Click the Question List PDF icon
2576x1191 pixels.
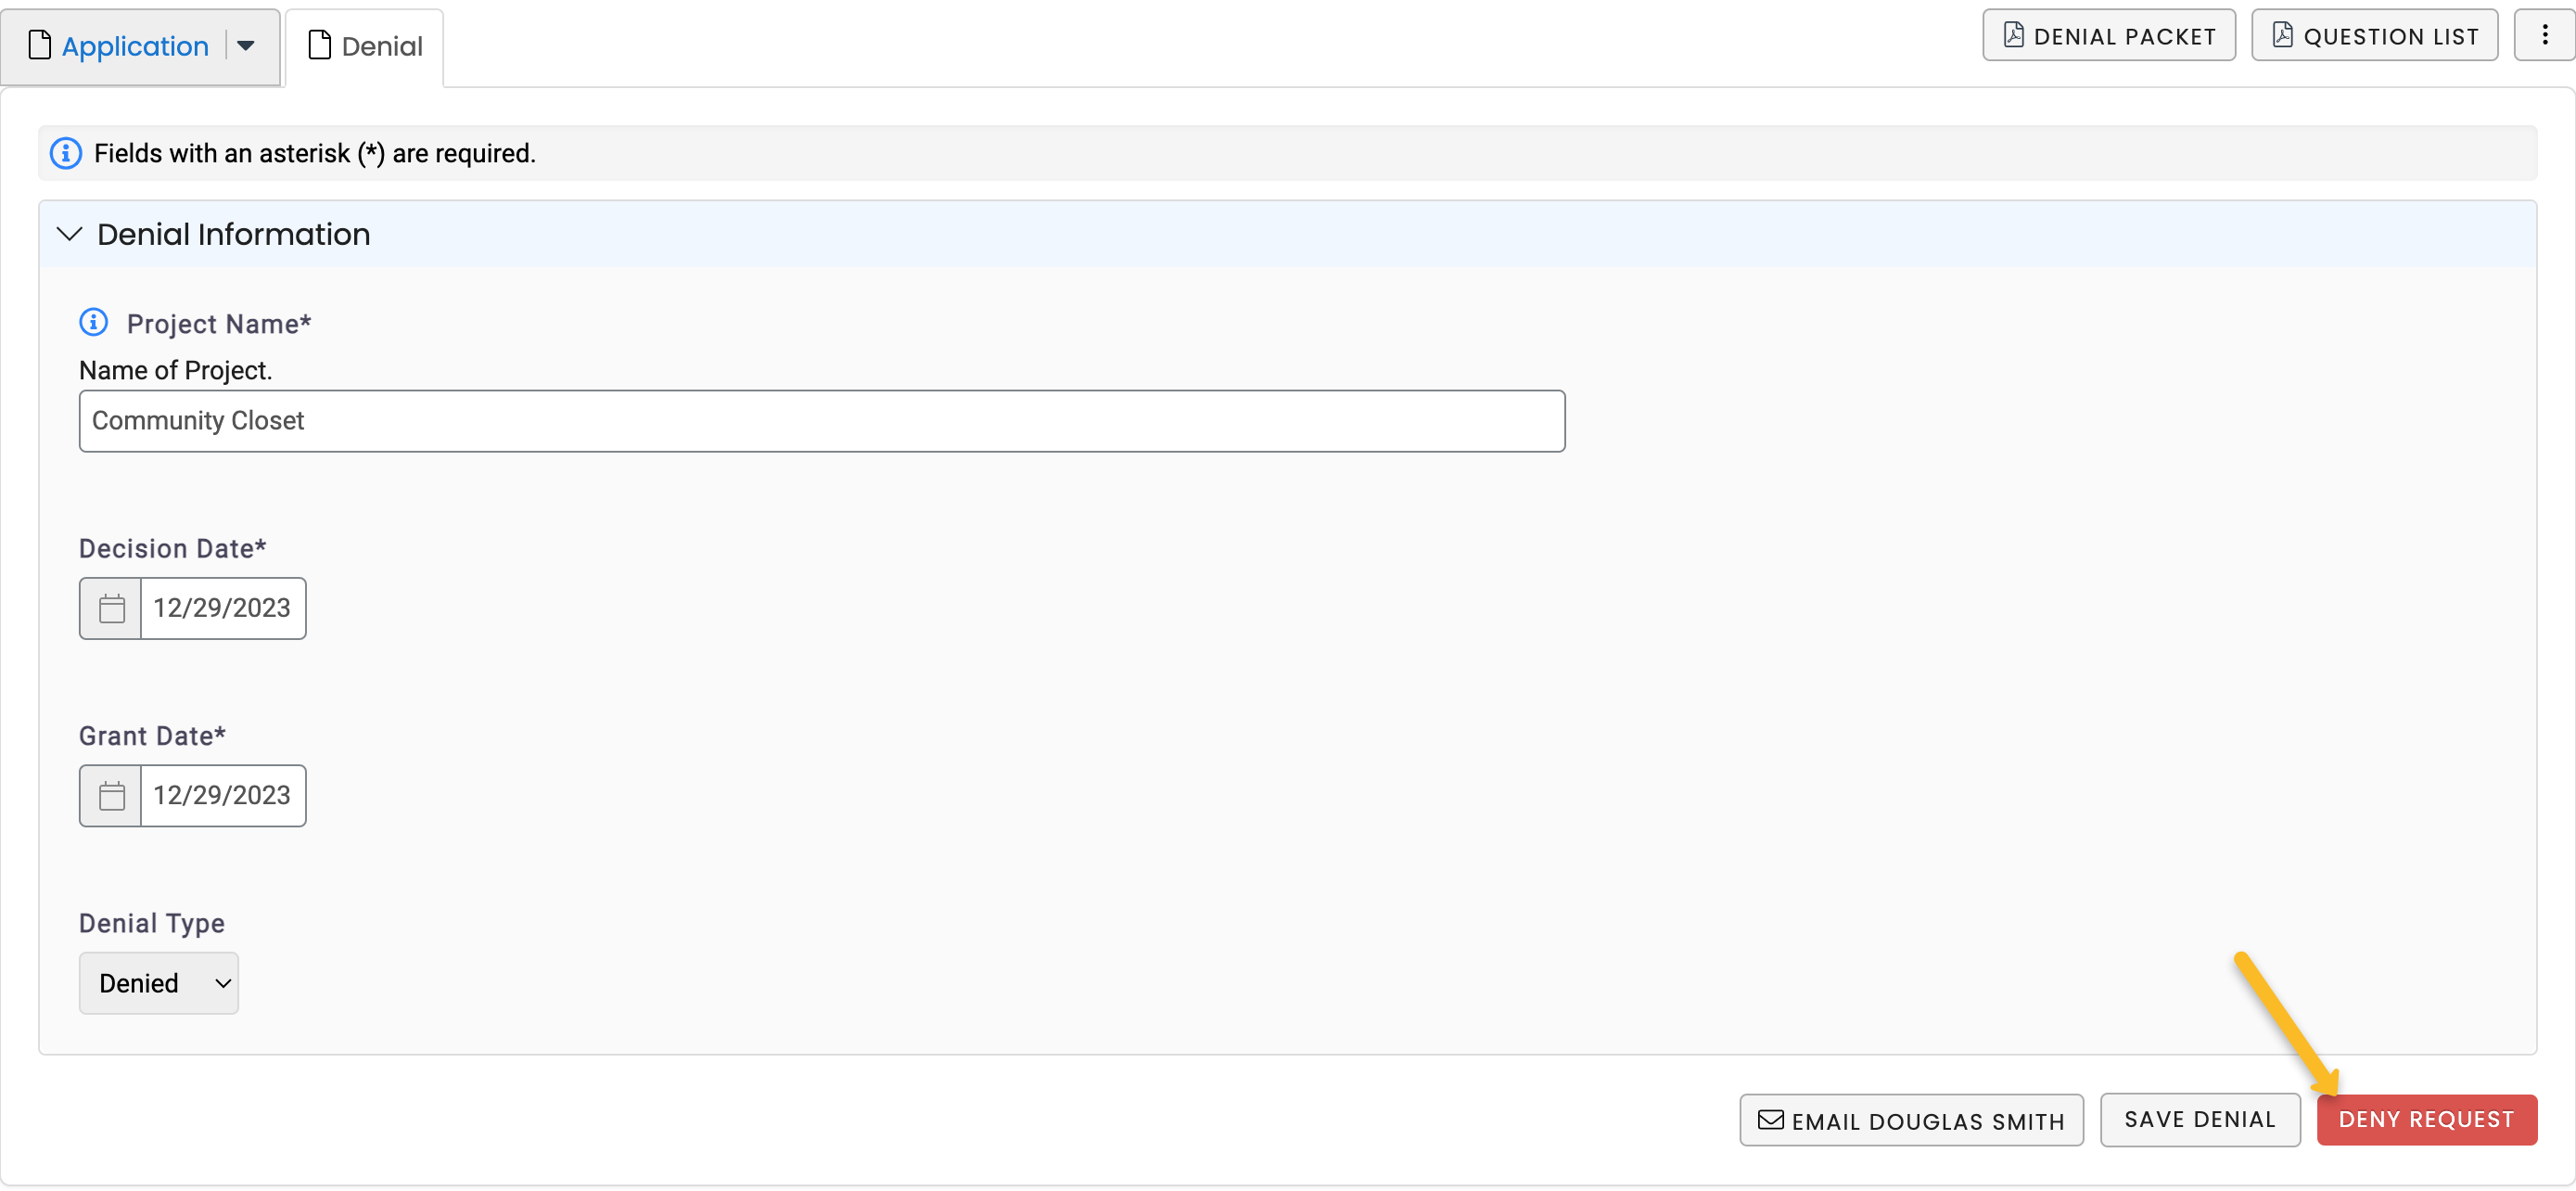point(2282,36)
